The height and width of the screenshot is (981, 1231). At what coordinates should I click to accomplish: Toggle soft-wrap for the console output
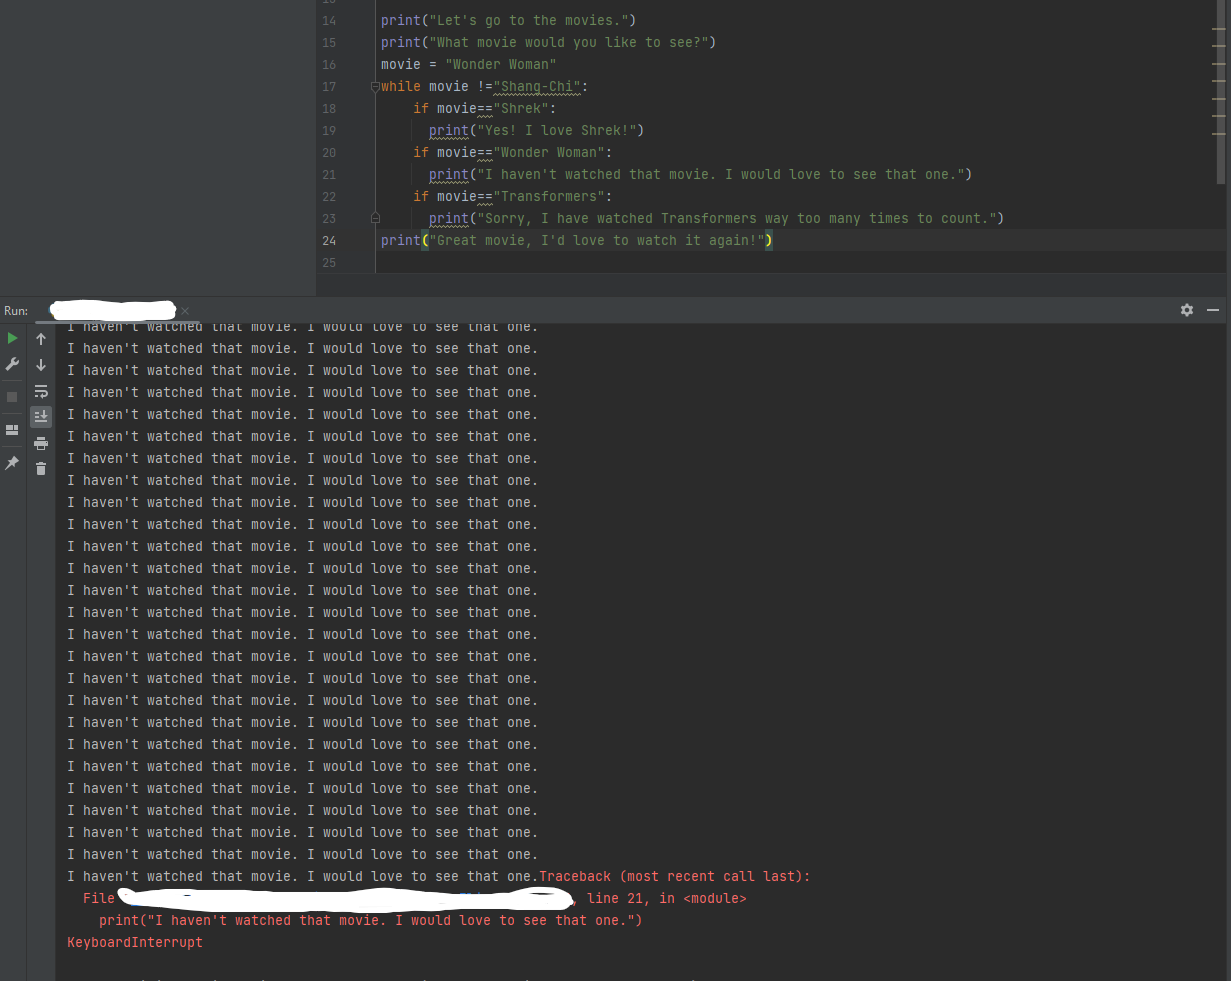[40, 392]
